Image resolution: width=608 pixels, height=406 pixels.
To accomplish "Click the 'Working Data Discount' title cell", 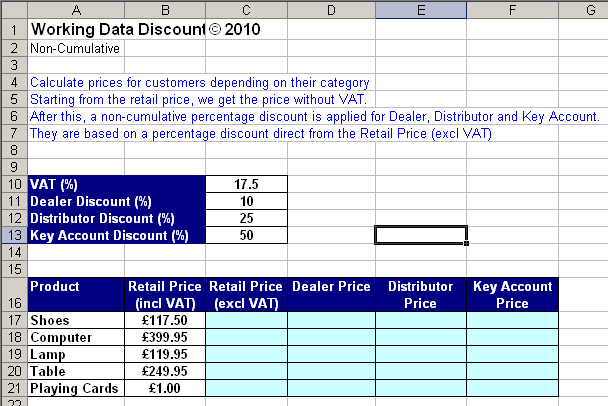I will (x=118, y=29).
